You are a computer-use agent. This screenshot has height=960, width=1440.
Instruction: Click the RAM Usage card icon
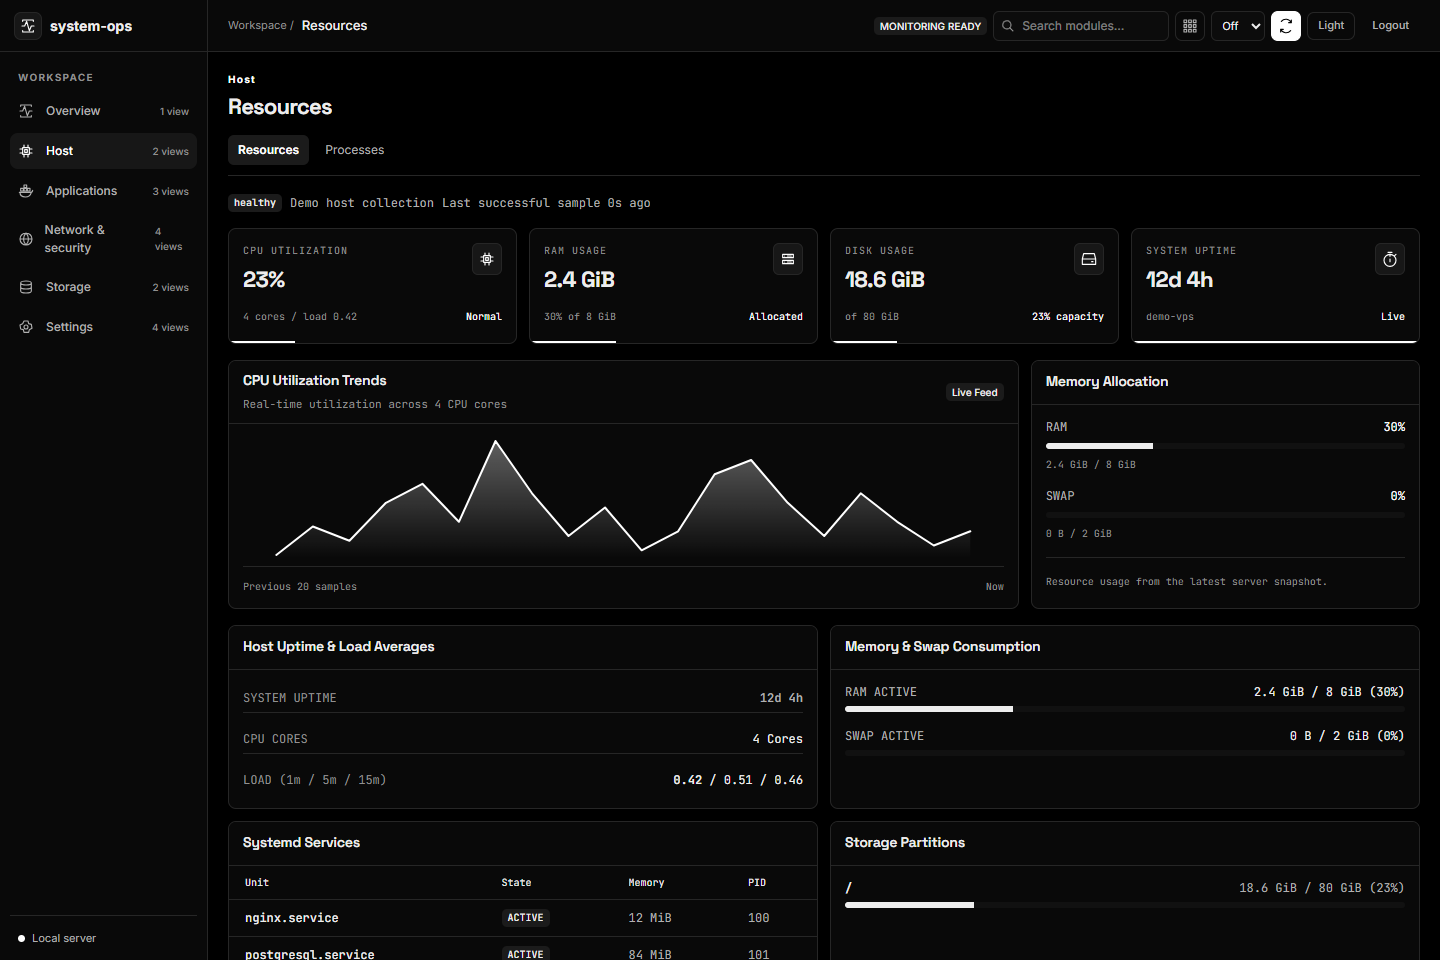(788, 259)
